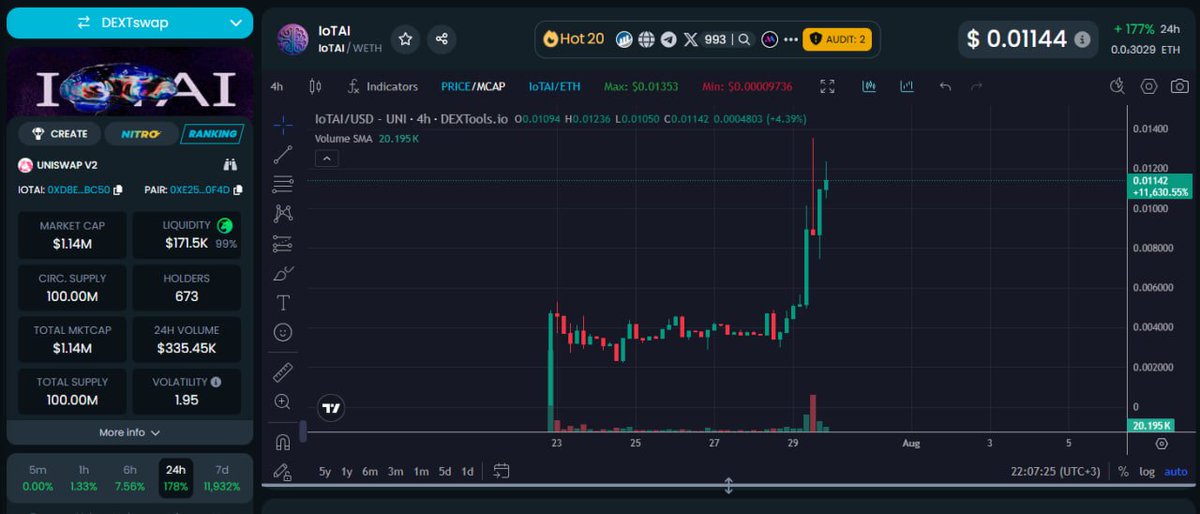
Task: Click the fullscreen chart icon
Action: coord(827,86)
